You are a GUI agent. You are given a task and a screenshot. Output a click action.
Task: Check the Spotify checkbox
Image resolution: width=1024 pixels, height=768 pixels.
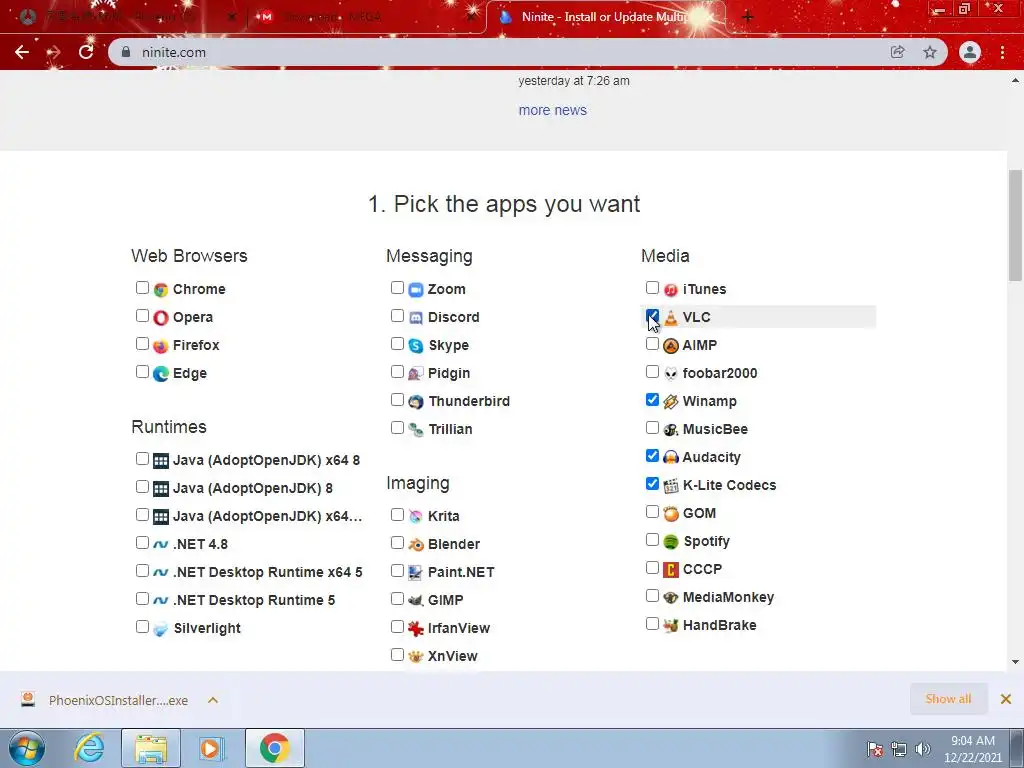point(652,540)
